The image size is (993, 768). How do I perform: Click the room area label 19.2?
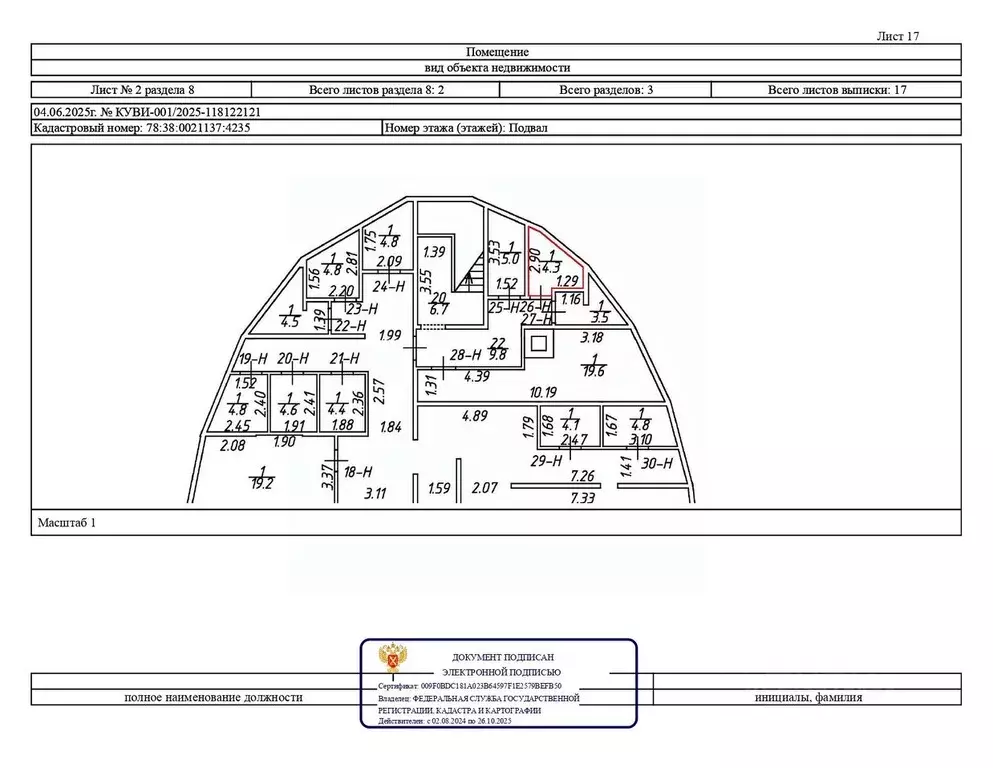[x=262, y=480]
